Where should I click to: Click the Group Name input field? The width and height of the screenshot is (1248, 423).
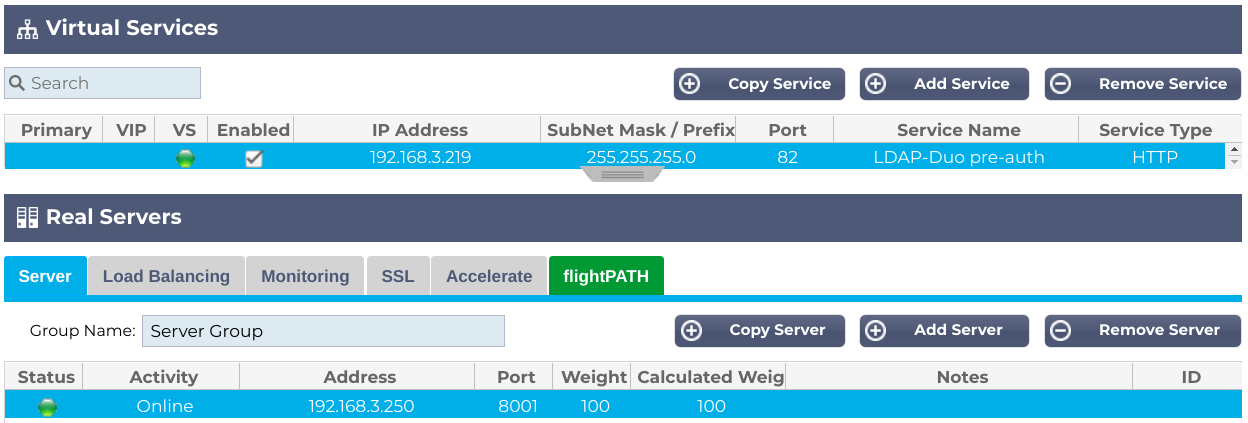323,331
